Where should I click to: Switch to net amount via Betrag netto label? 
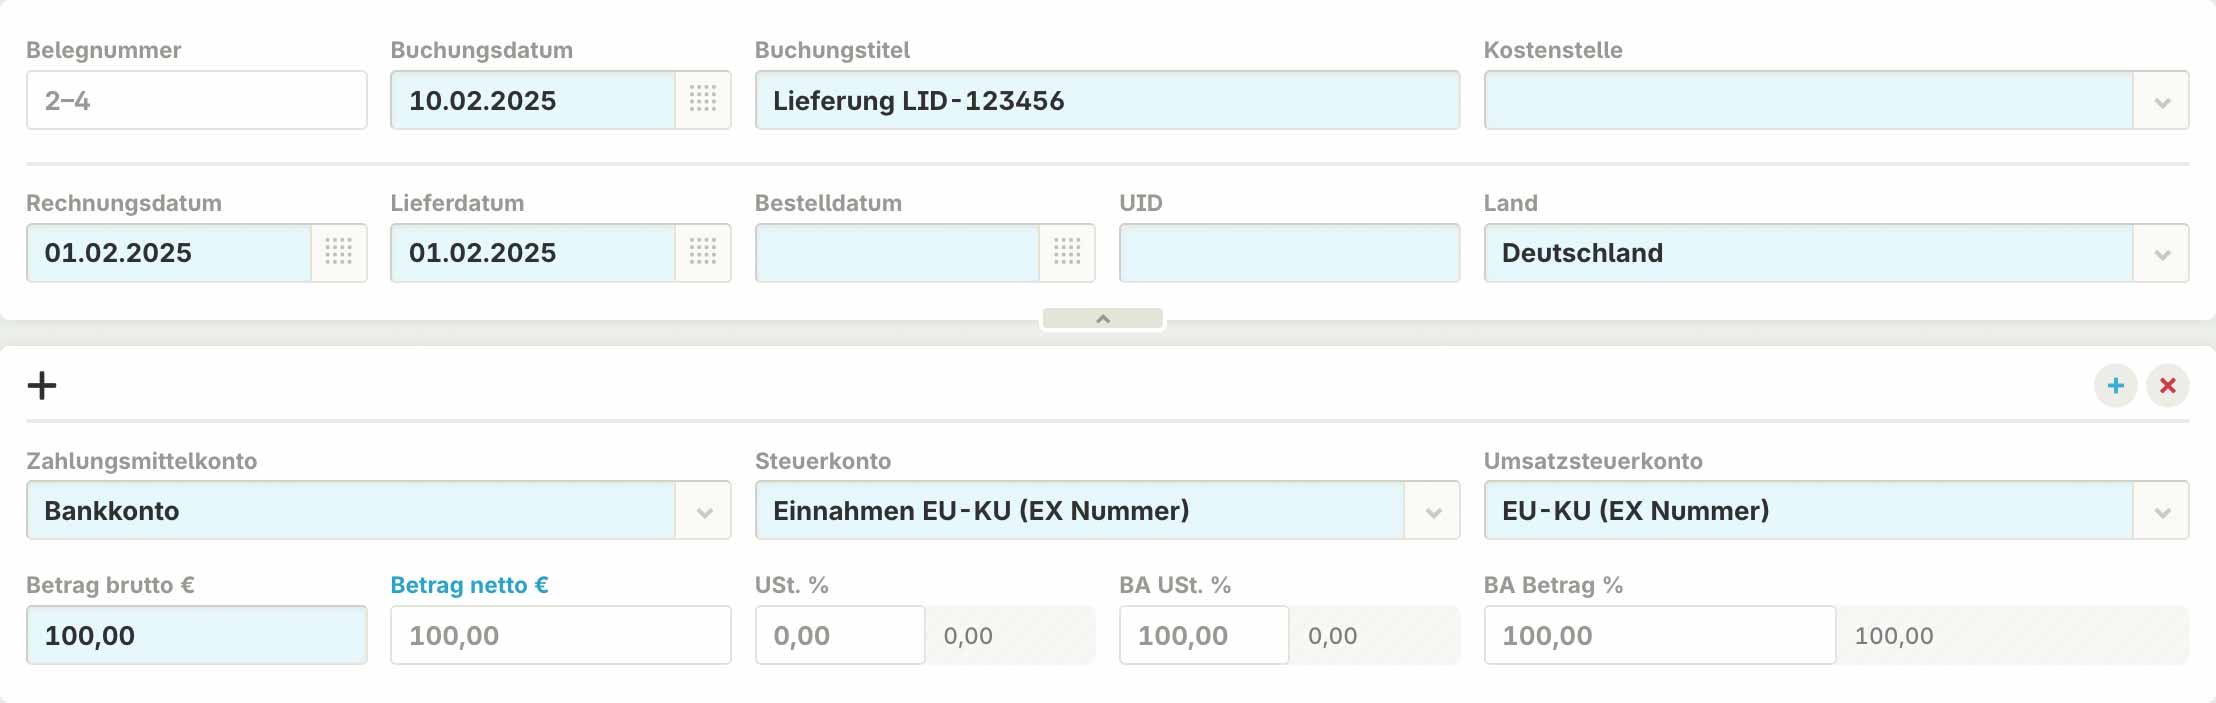pyautogui.click(x=468, y=585)
